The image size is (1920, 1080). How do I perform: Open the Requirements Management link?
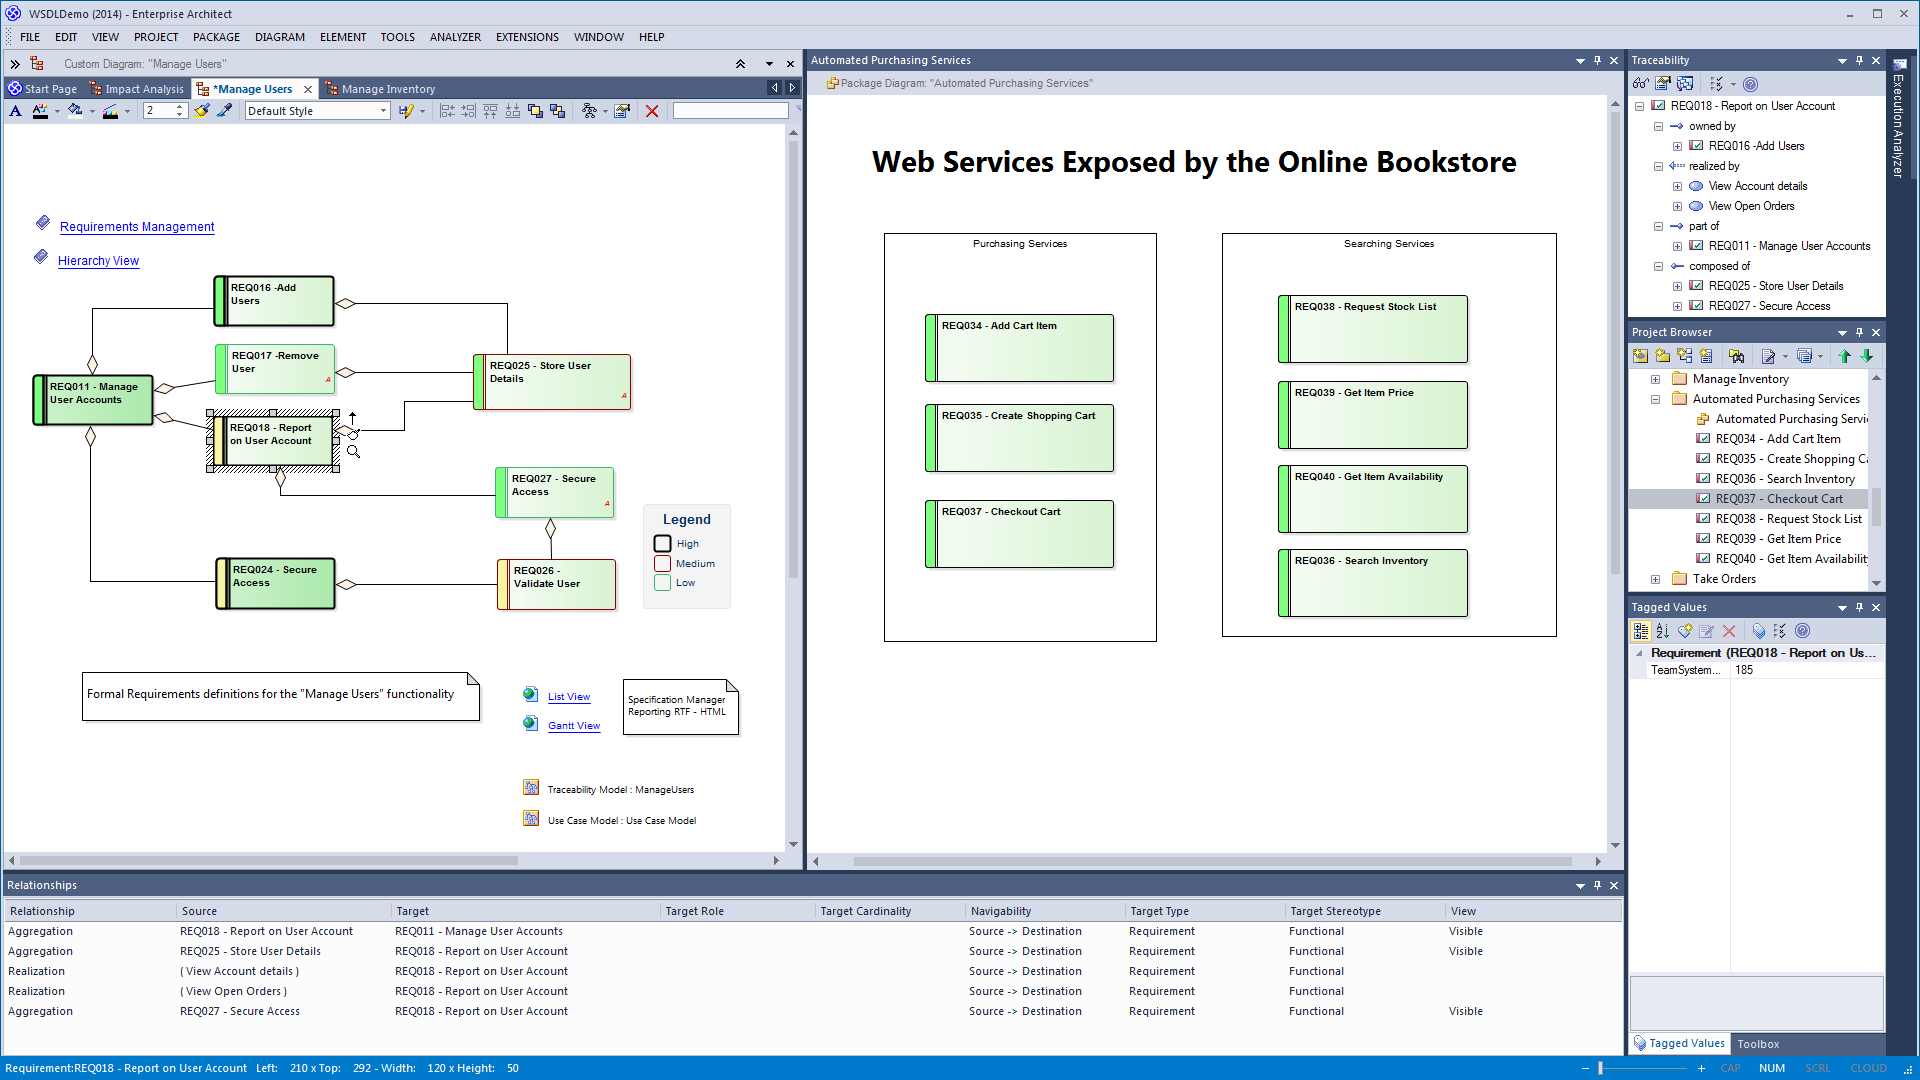click(137, 227)
